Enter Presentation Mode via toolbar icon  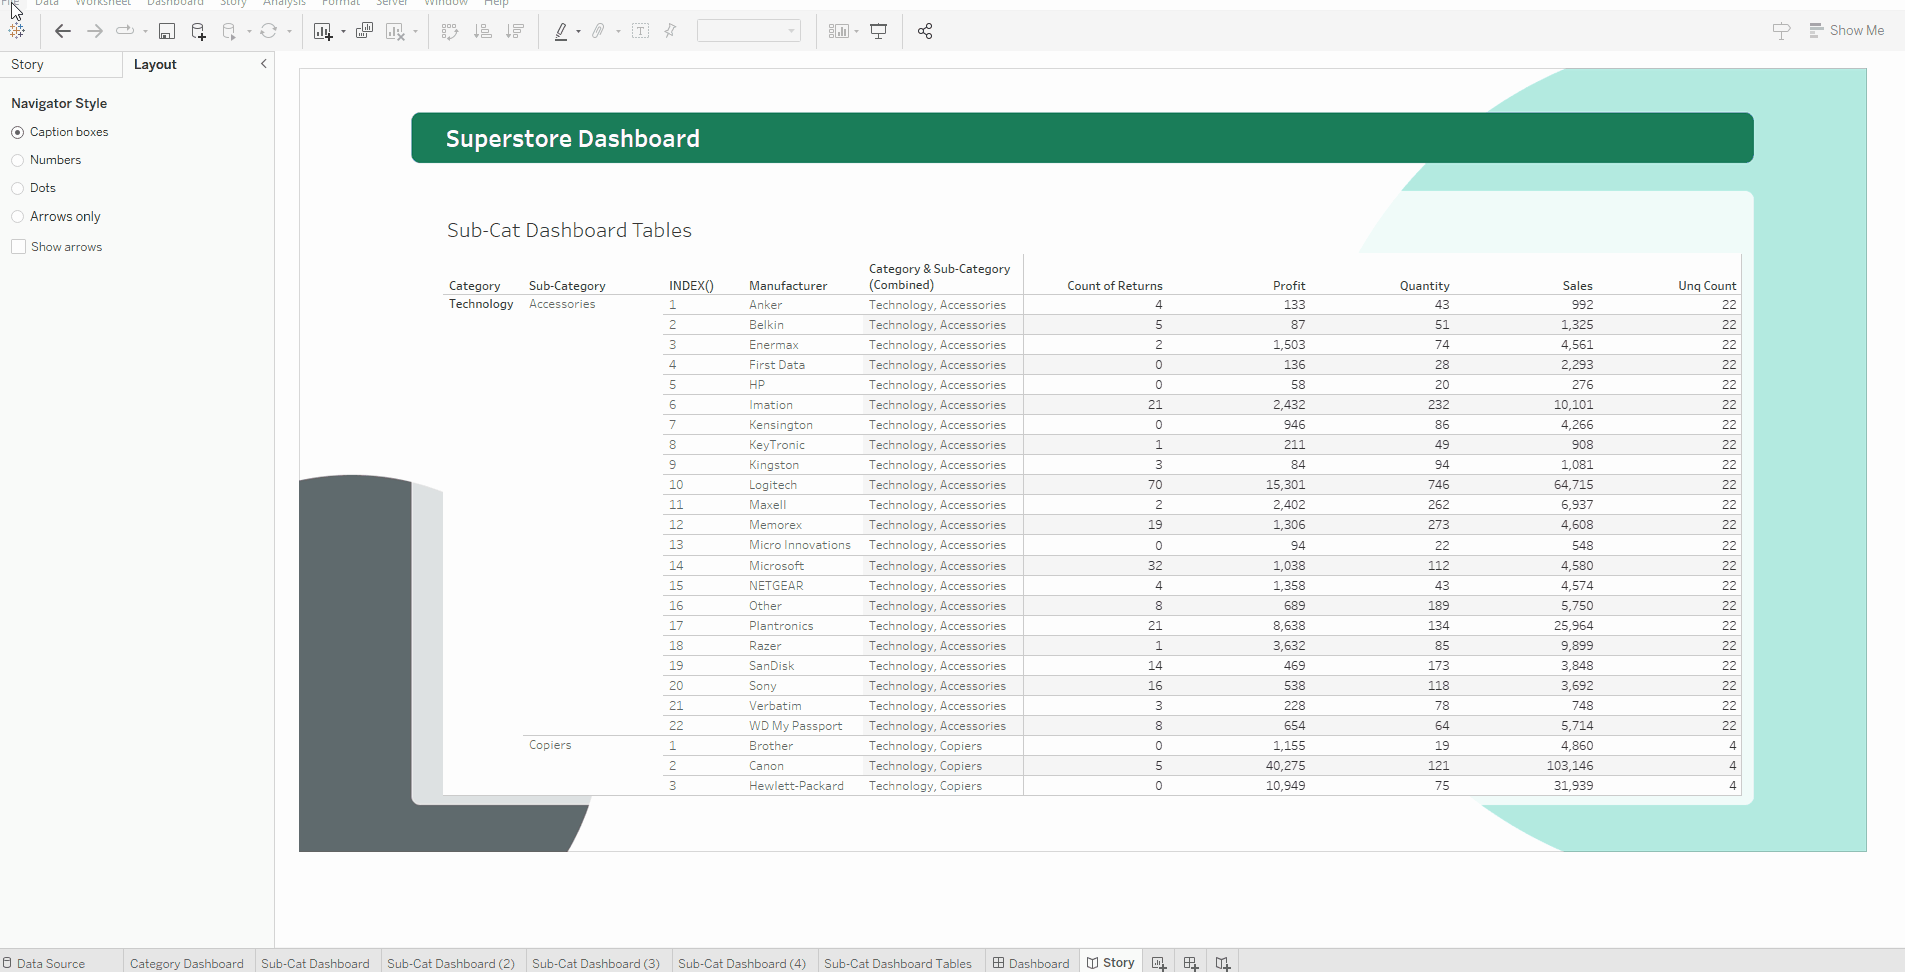click(x=878, y=31)
